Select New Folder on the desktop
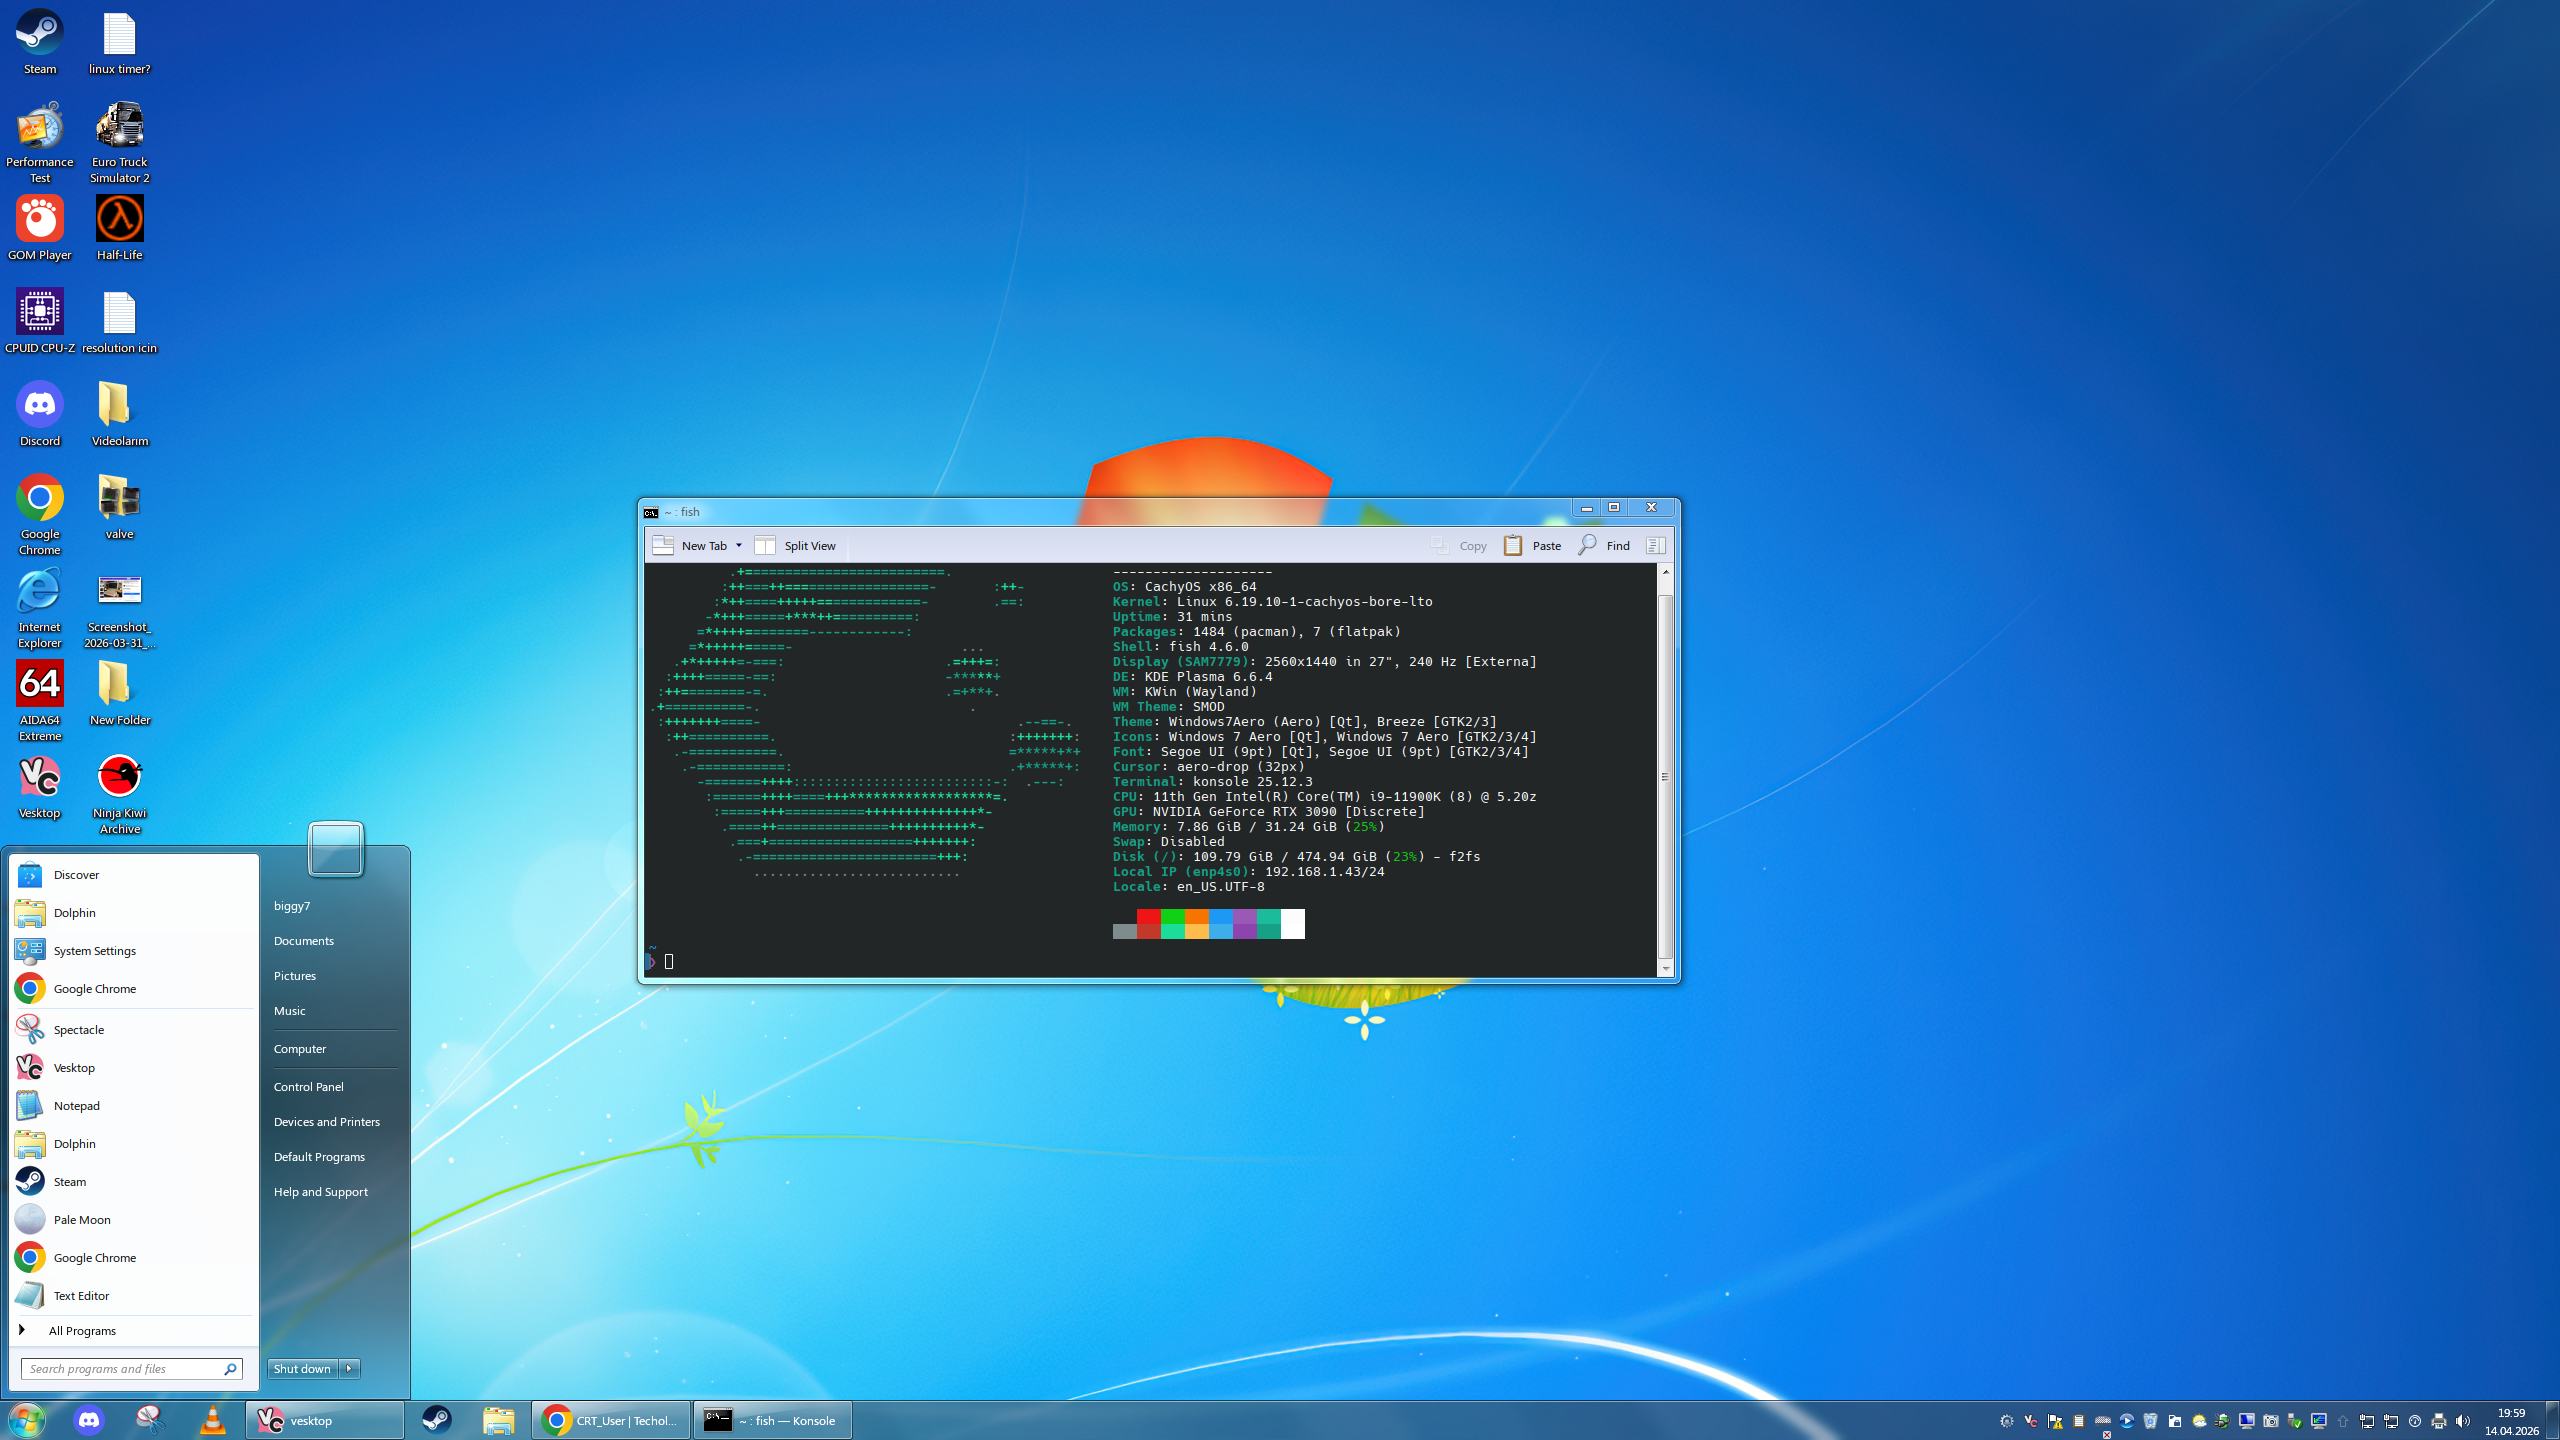Screen dimensions: 2560x1440 pos(119,692)
